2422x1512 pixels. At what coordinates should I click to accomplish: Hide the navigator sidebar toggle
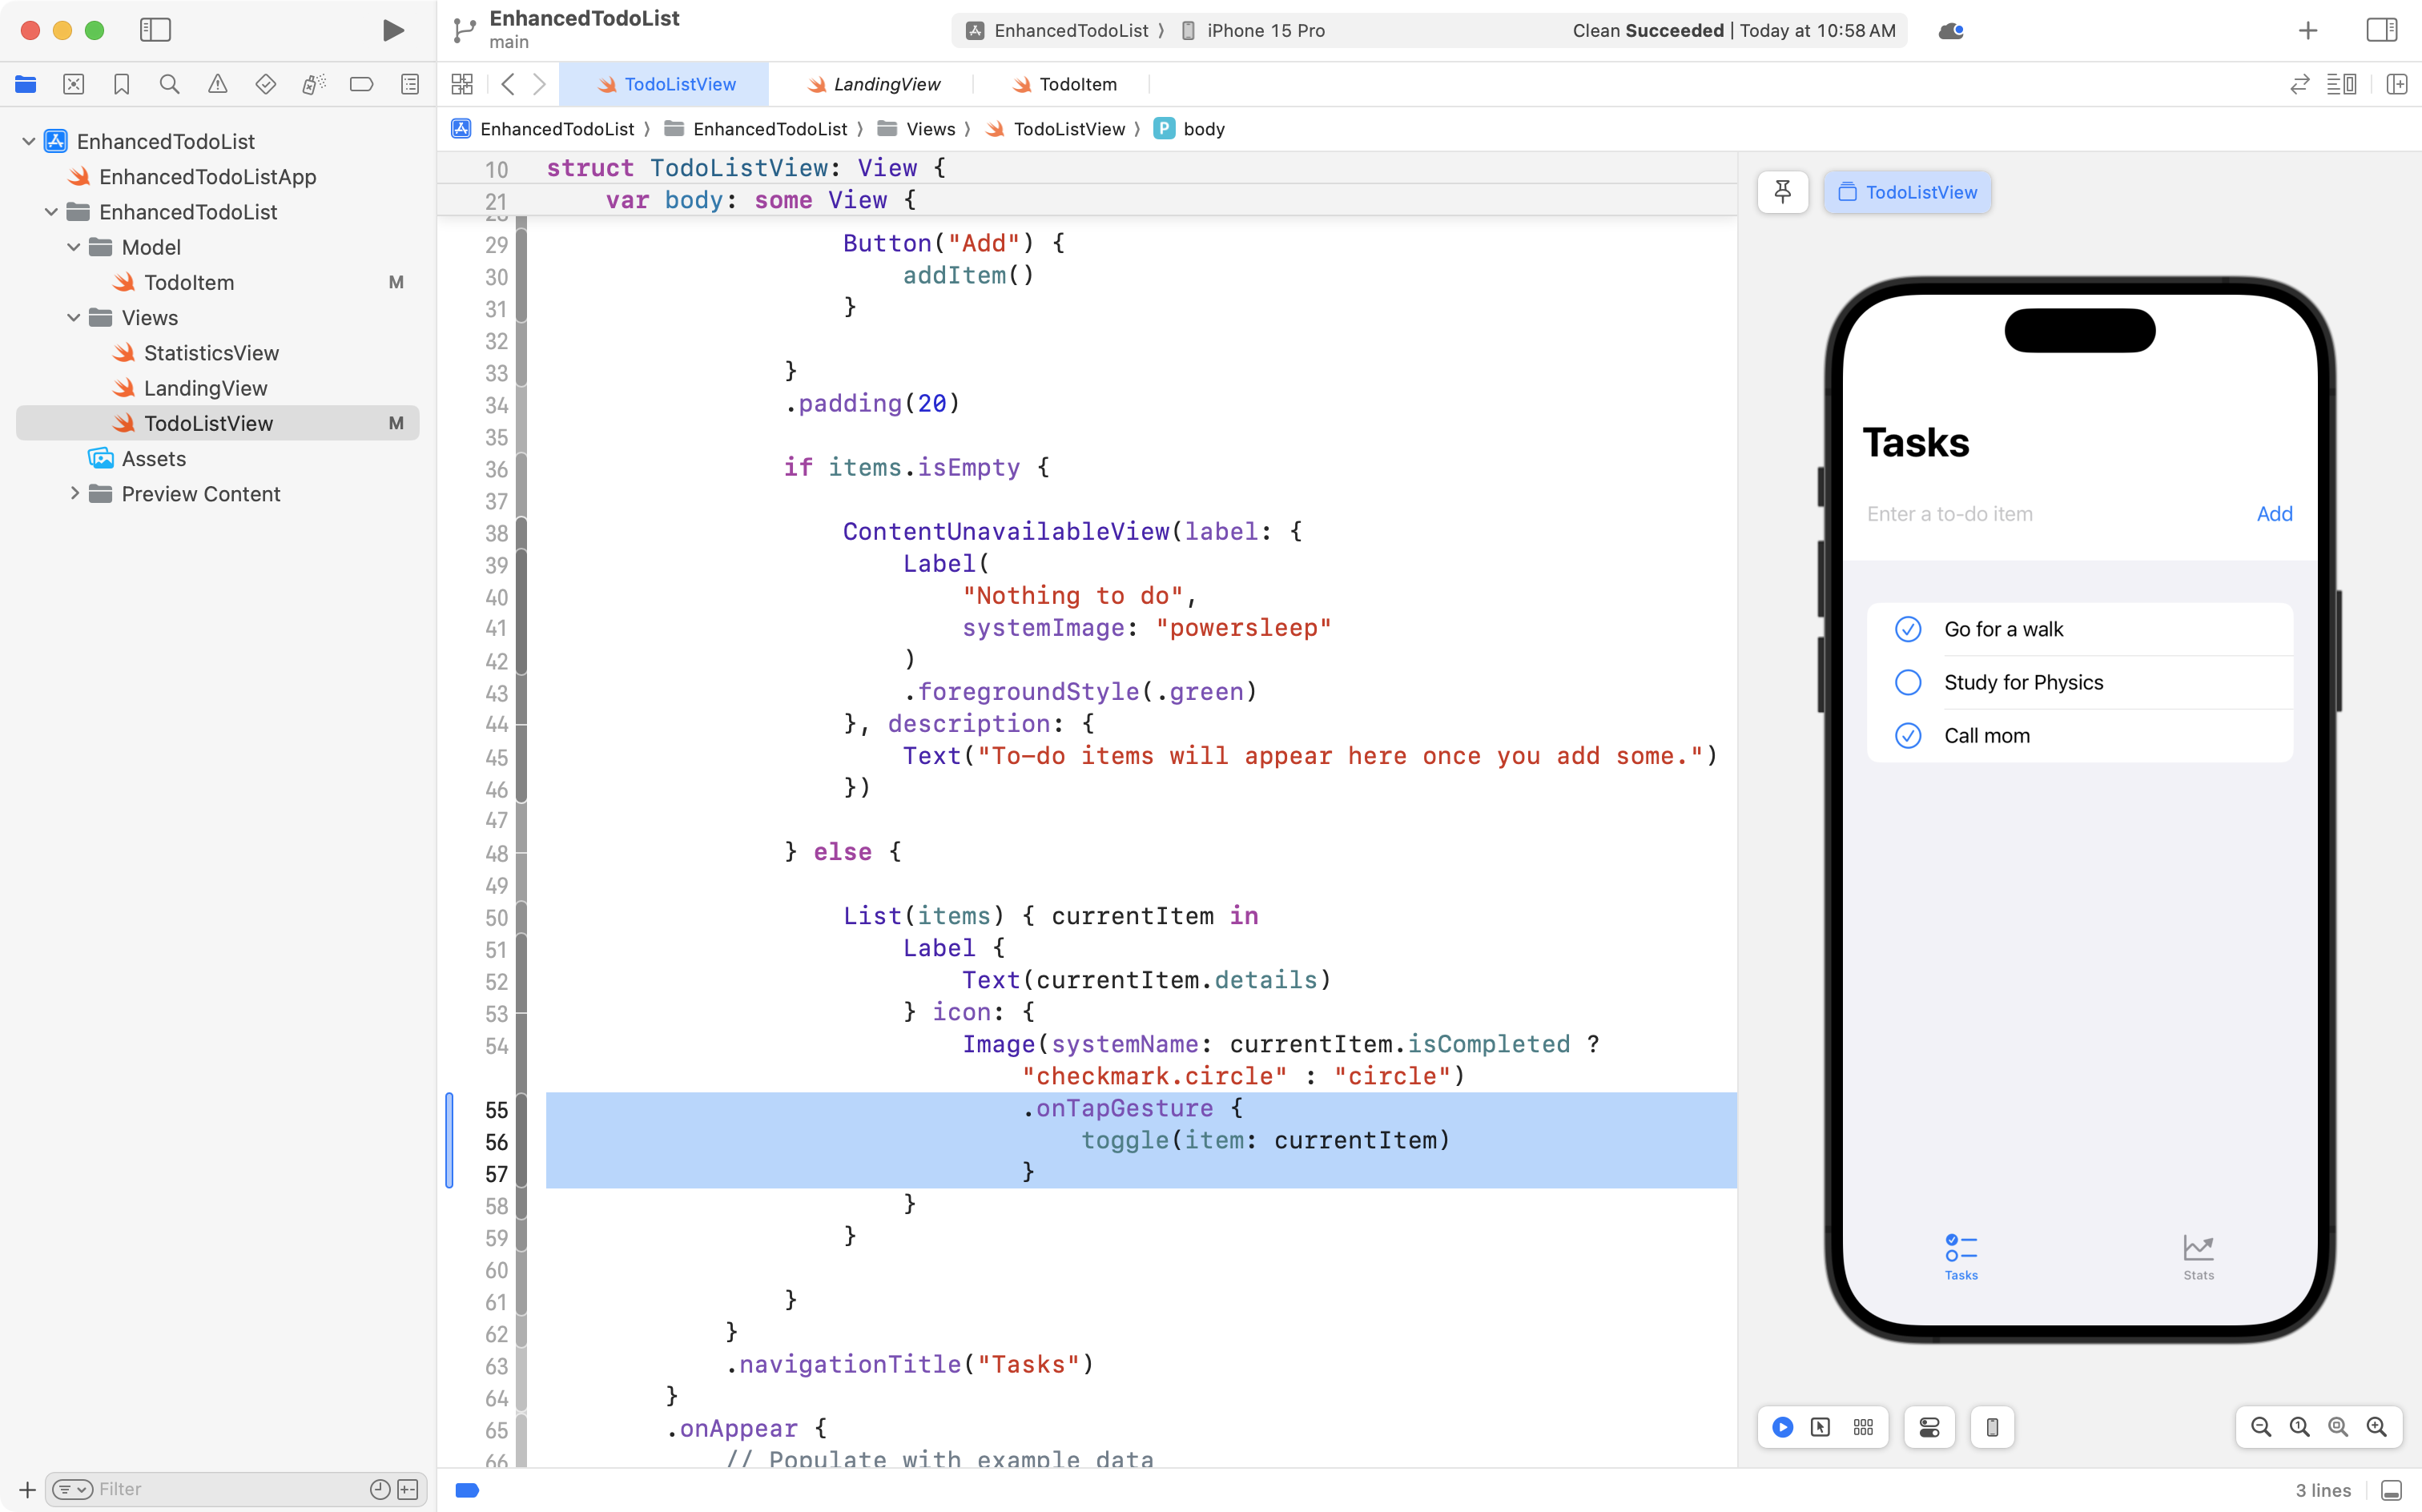[x=155, y=30]
